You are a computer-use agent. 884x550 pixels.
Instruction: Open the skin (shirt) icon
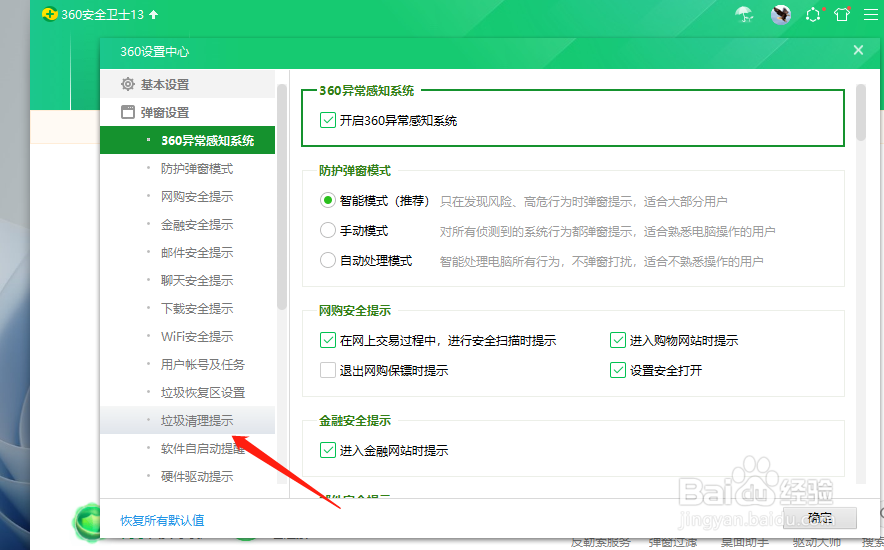pyautogui.click(x=842, y=15)
